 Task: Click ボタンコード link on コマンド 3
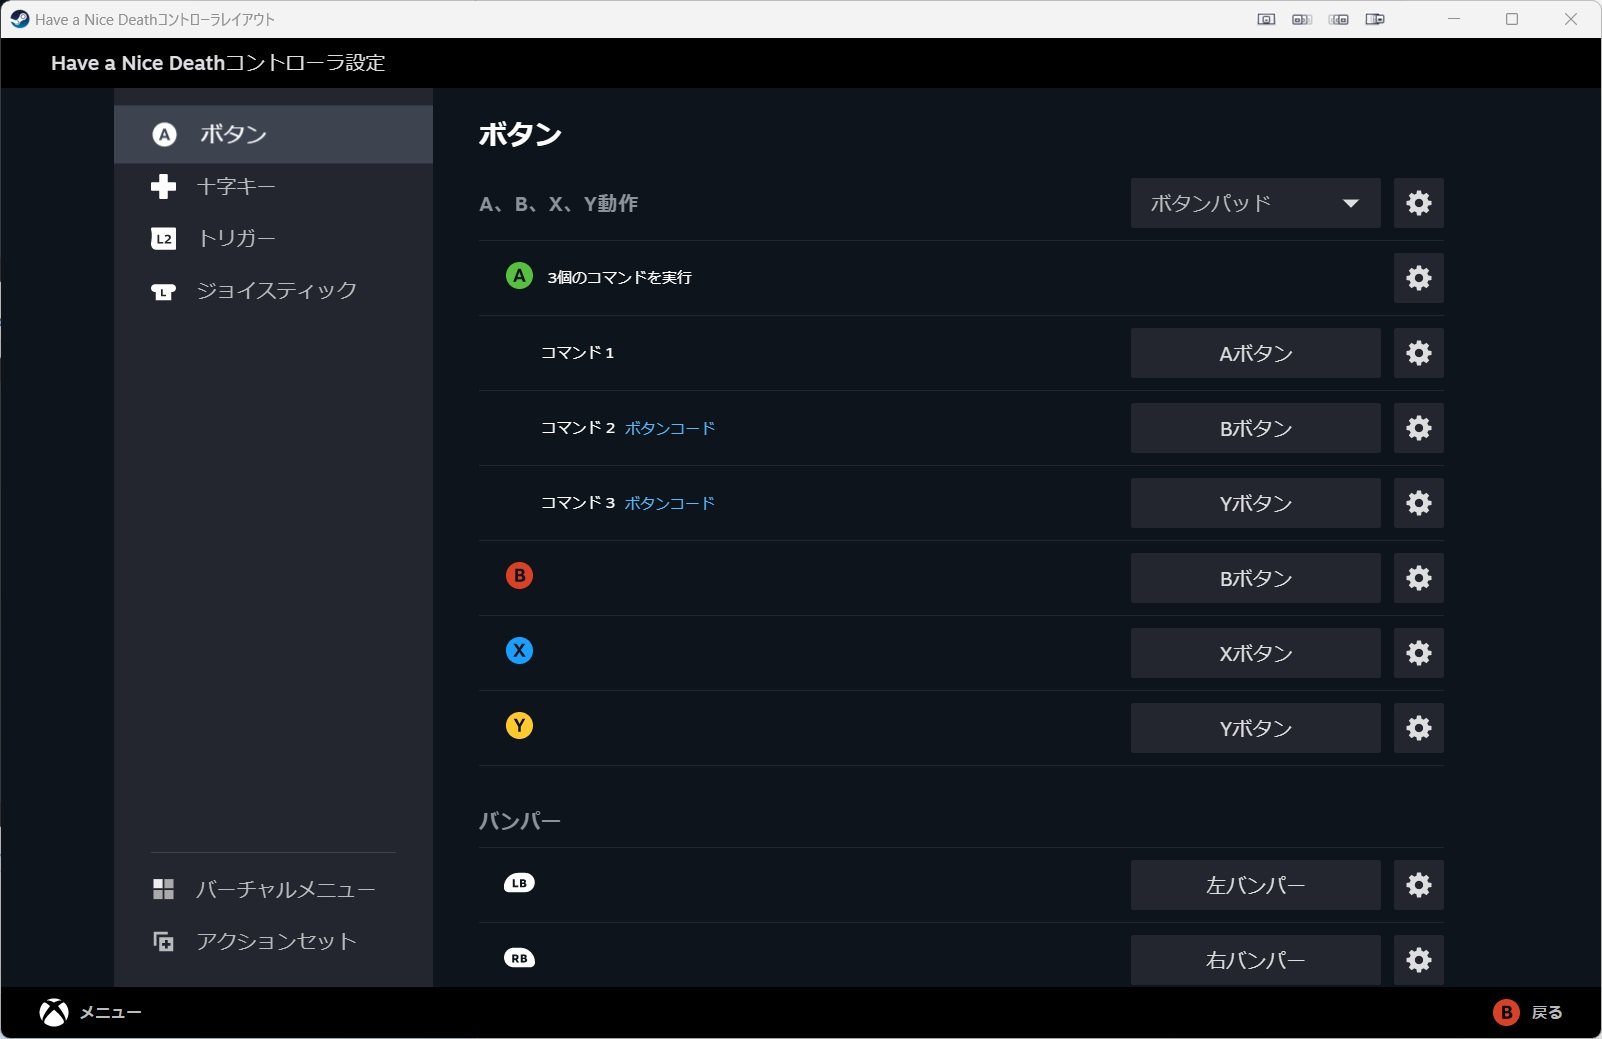click(x=670, y=503)
